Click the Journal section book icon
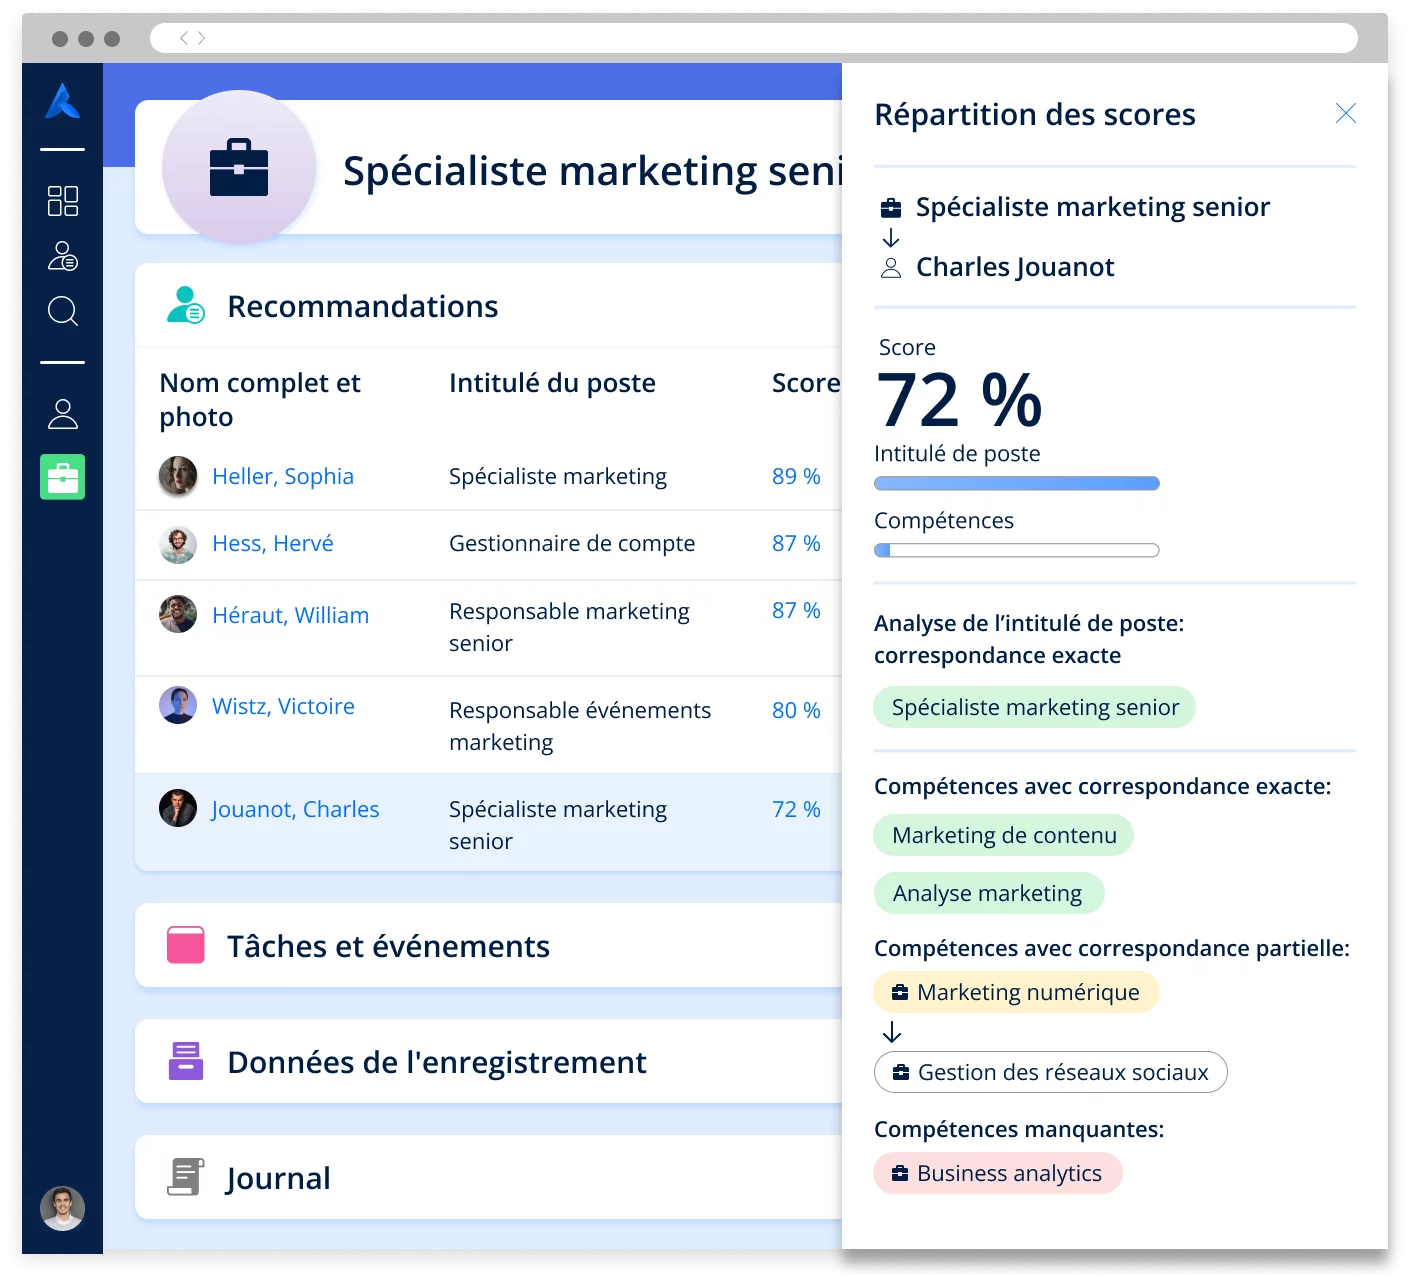The height and width of the screenshot is (1279, 1410). click(x=186, y=1177)
